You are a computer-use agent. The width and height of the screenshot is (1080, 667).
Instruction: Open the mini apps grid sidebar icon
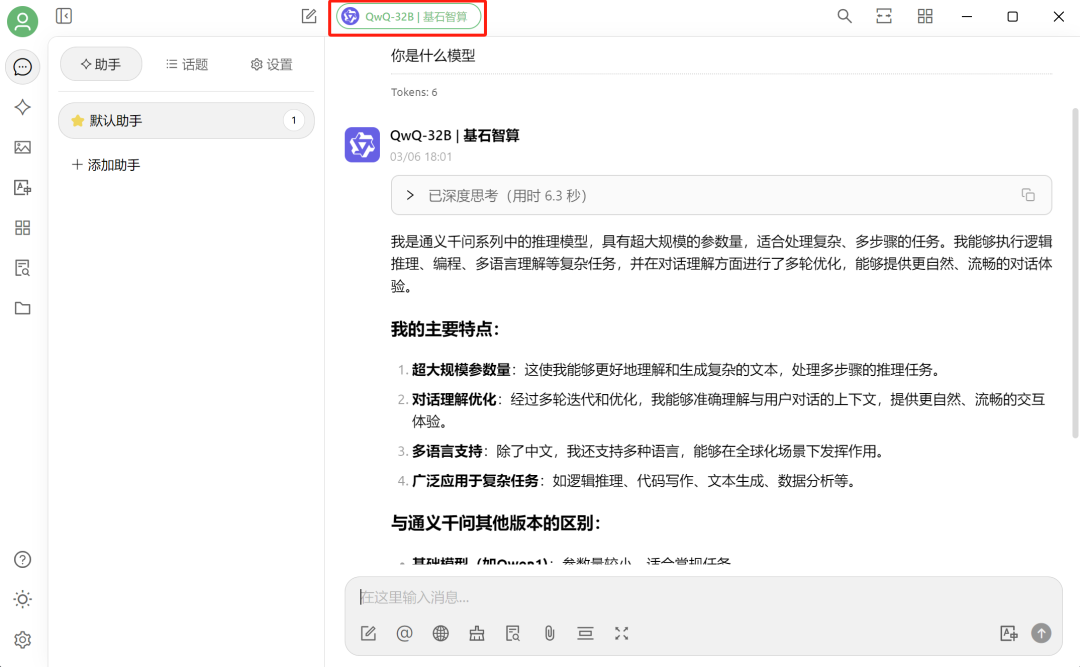coord(23,227)
